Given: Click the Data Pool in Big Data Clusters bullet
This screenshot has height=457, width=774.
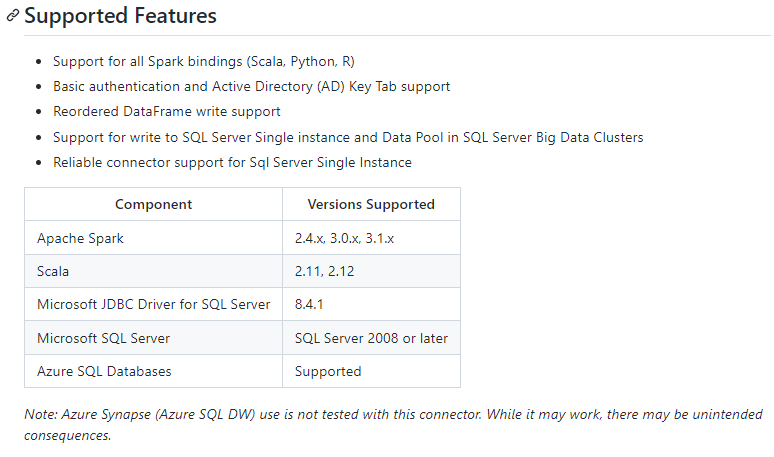Looking at the screenshot, I should (348, 137).
